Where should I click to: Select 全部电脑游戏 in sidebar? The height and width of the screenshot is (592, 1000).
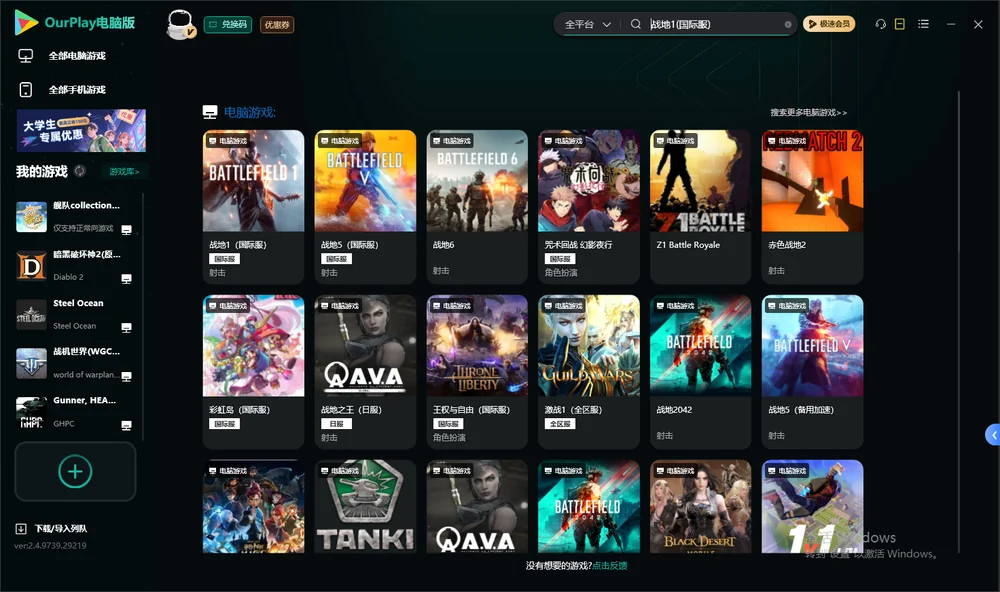[77, 56]
